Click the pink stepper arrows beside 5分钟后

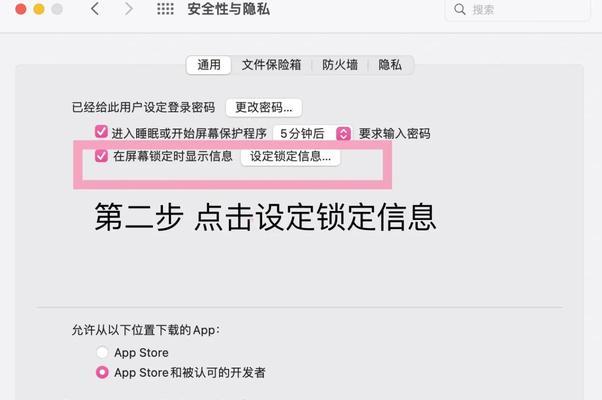(x=344, y=134)
